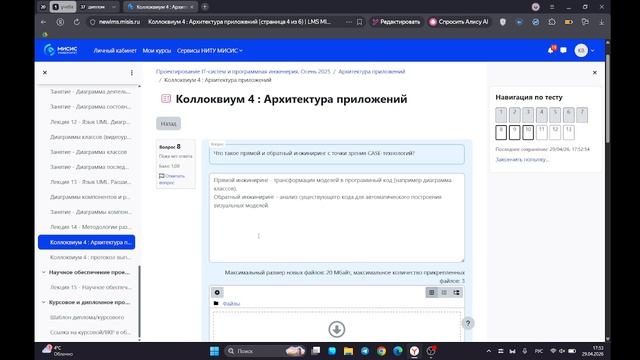Switch the file manager to tree view
The image size is (640, 360).
coord(456,292)
